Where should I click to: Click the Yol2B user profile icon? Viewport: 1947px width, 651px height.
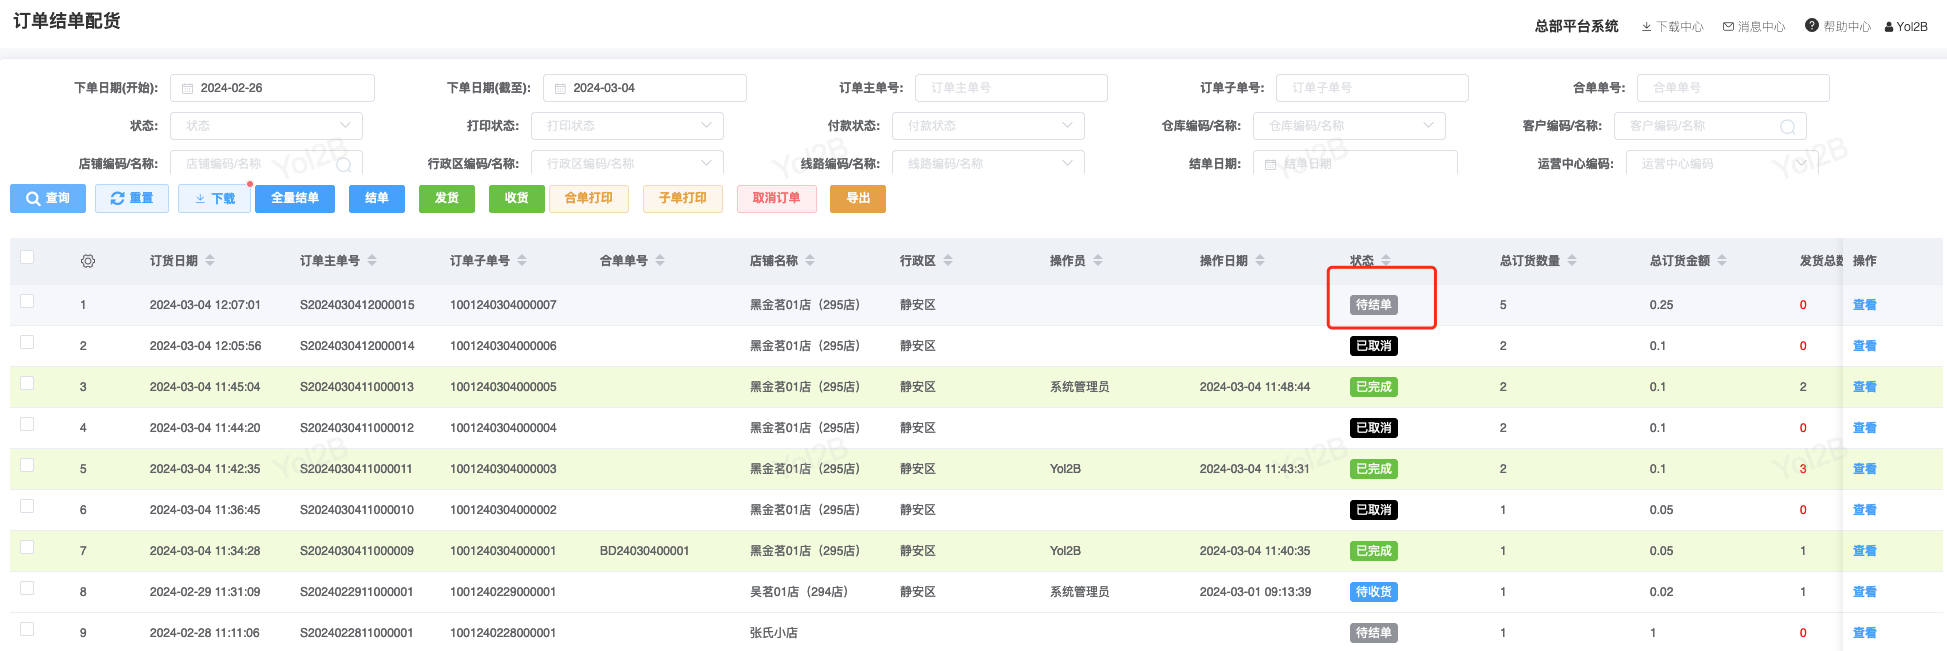pos(1889,27)
